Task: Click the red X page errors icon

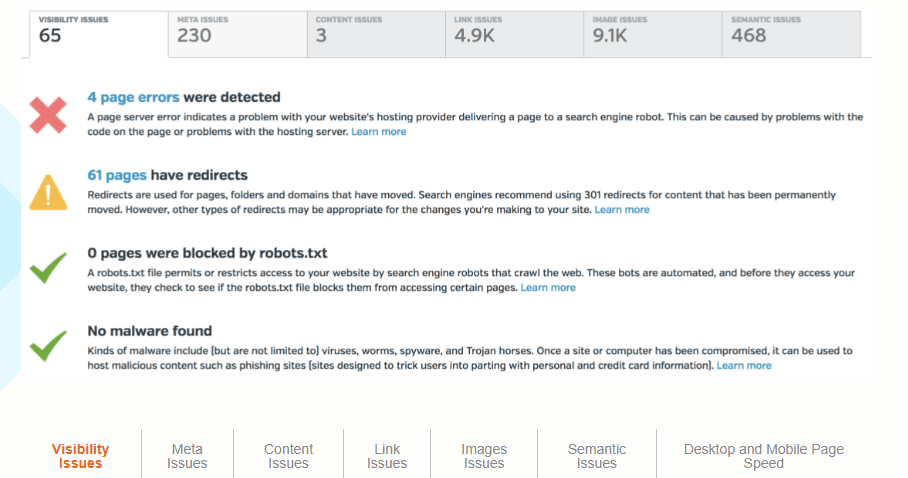Action: coord(48,115)
